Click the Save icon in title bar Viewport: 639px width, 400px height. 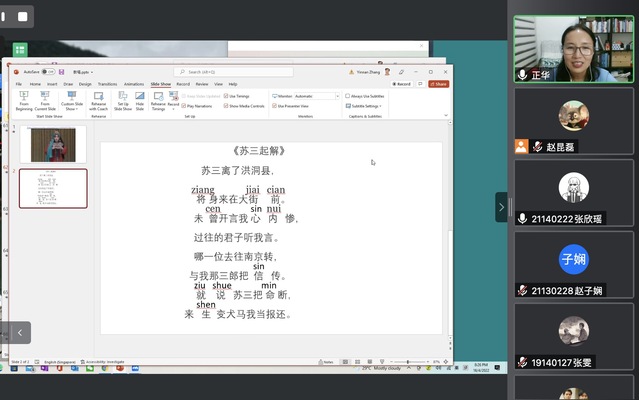coord(62,72)
